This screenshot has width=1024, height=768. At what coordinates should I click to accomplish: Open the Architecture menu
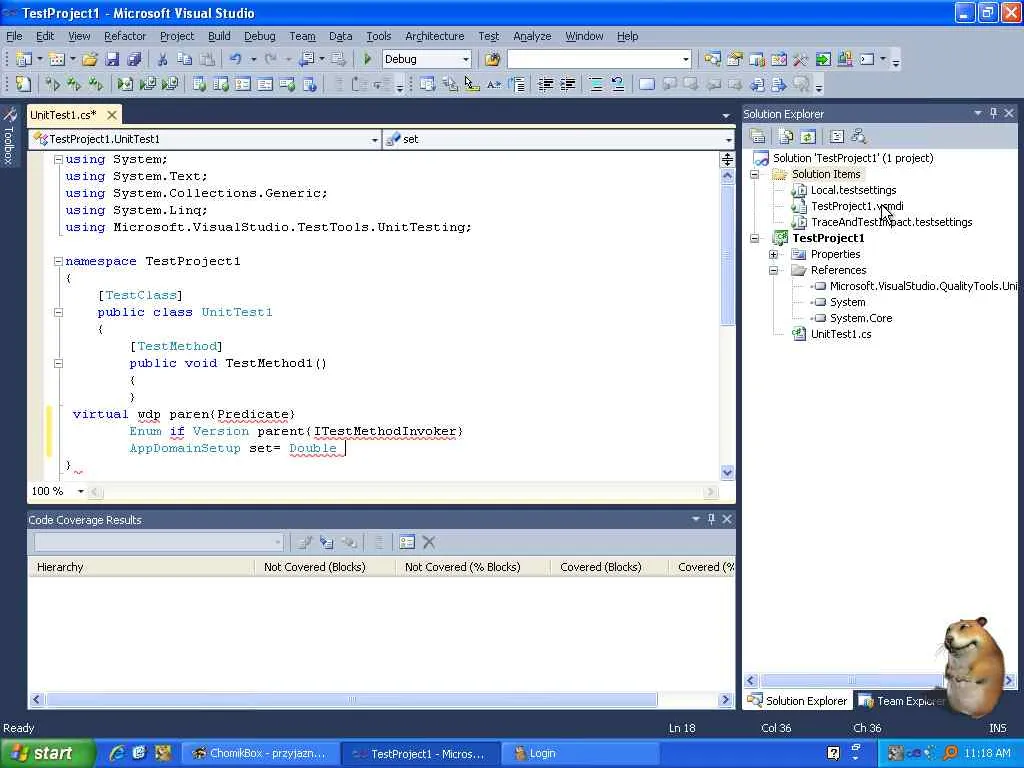pos(434,36)
